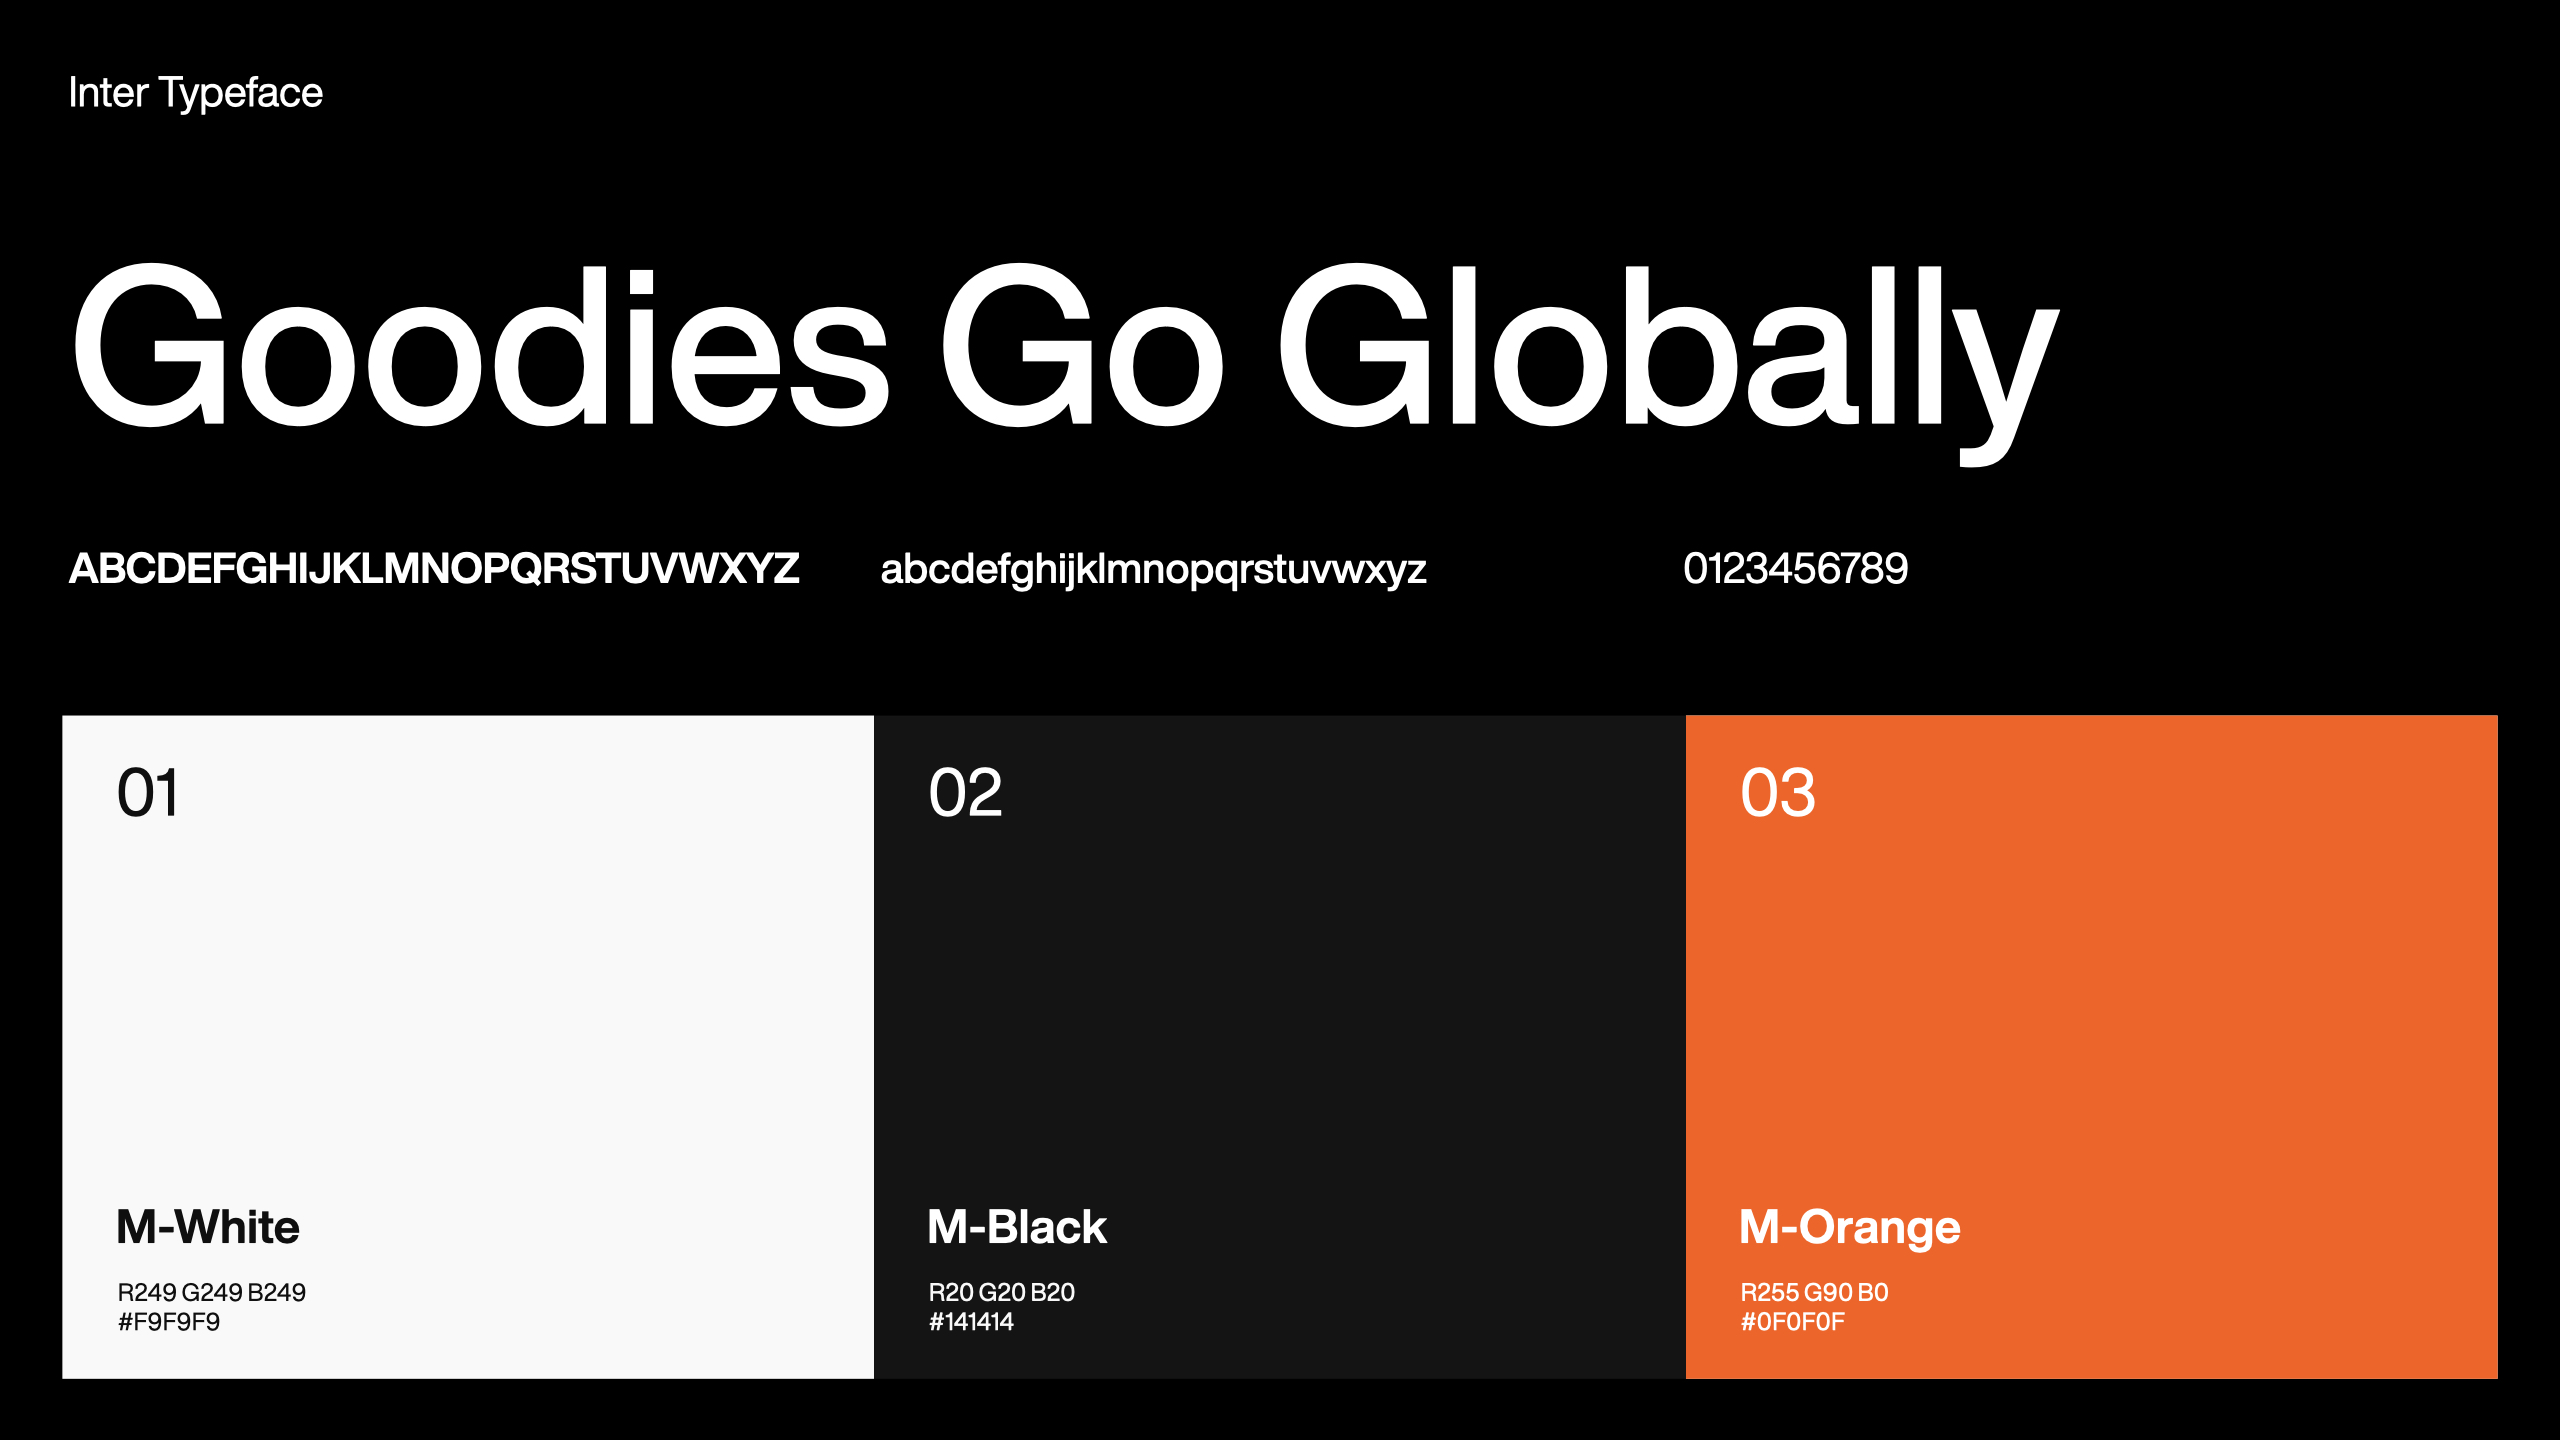
Task: Click the 0123456789 numerals sample
Action: click(1795, 569)
